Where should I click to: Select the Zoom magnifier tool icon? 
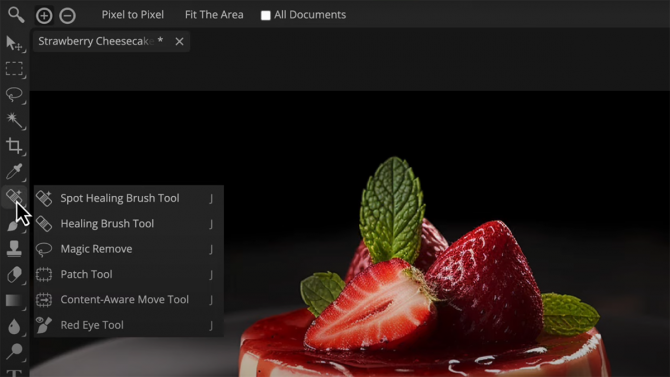(16, 15)
